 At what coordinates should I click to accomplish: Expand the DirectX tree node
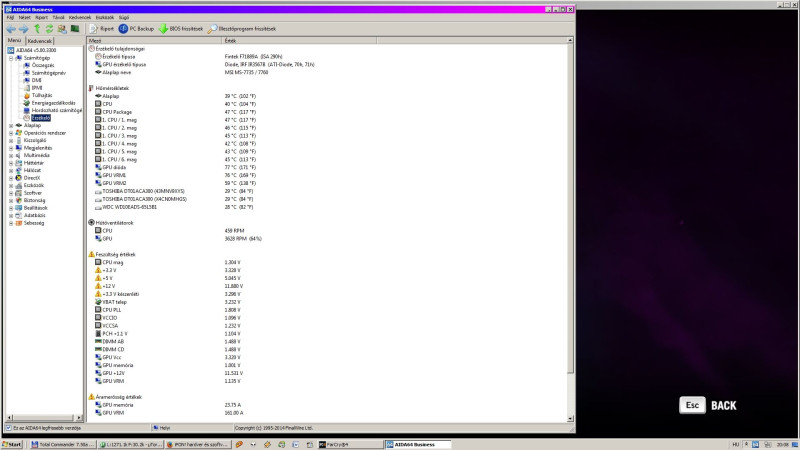point(11,178)
